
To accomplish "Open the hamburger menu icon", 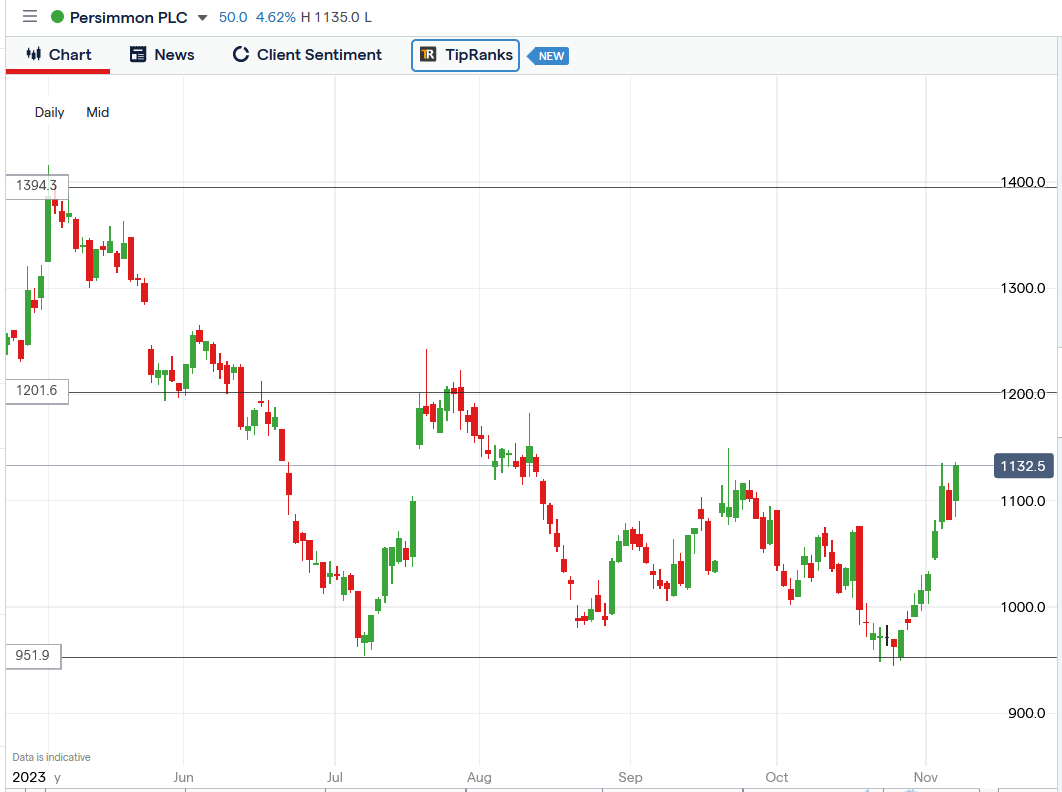I will [x=30, y=16].
